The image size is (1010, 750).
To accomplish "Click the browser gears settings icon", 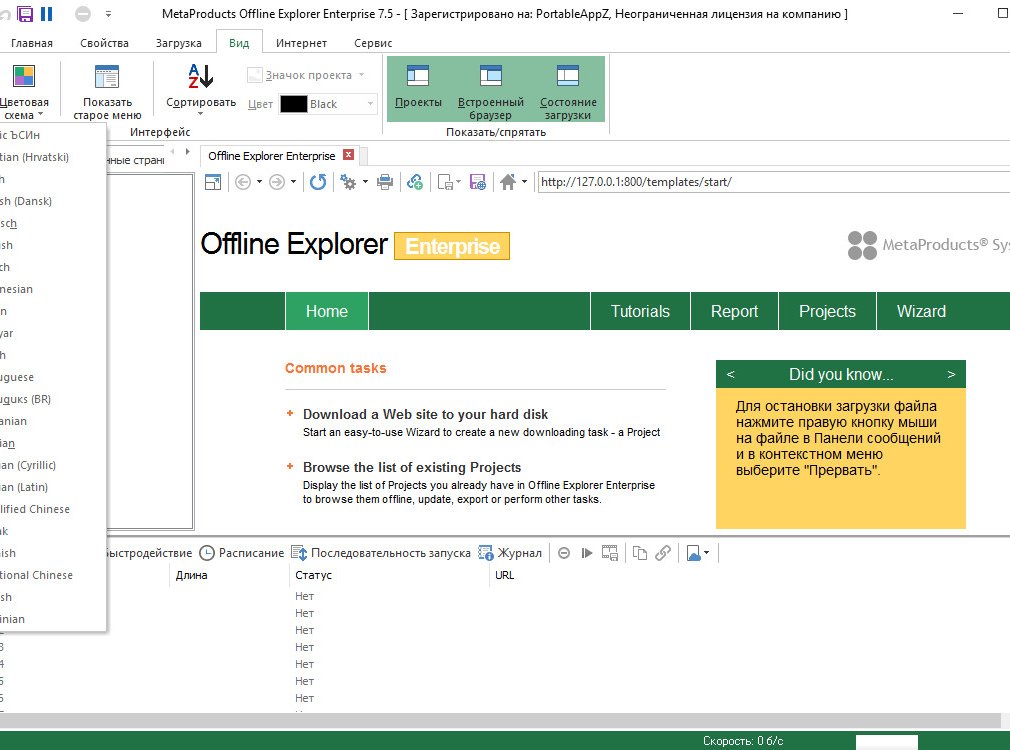I will (348, 182).
